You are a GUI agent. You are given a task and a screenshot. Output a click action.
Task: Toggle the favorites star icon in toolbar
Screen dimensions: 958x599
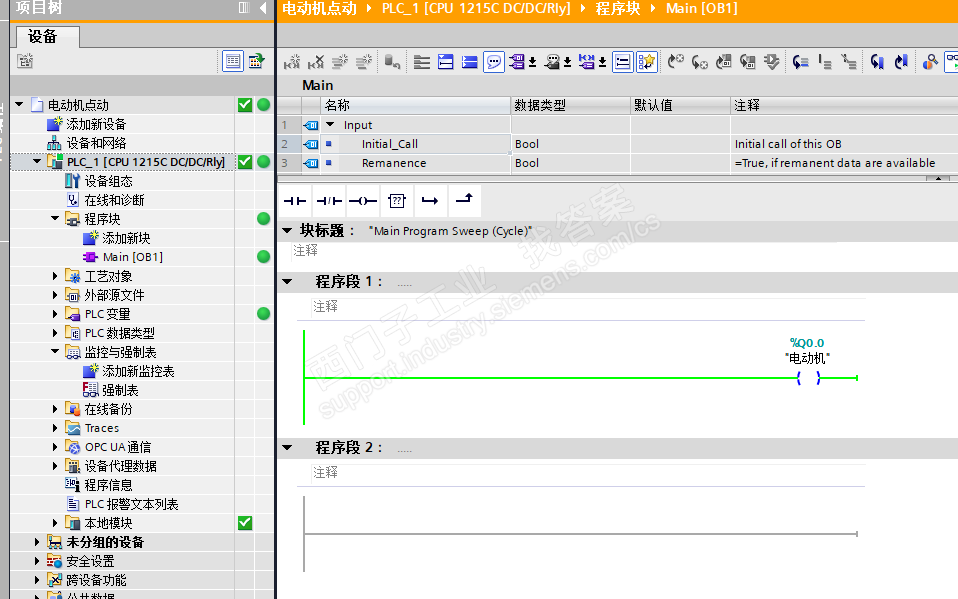[646, 62]
